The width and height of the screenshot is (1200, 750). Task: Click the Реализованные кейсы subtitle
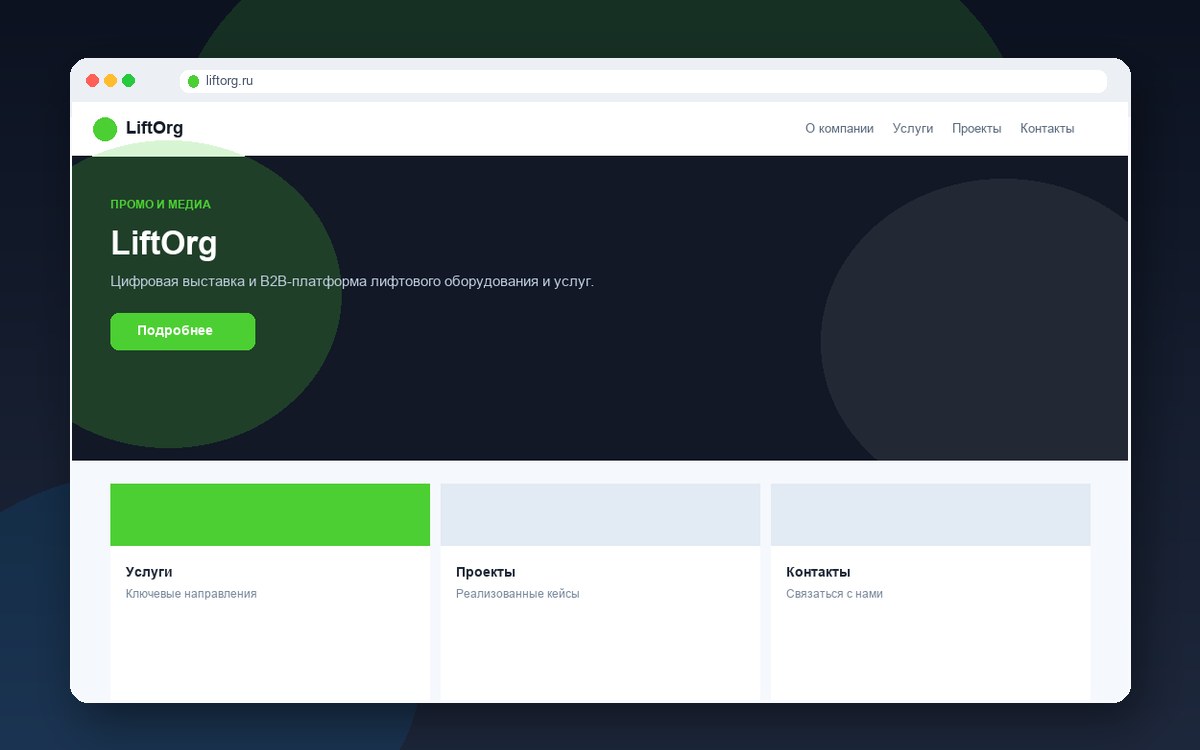point(518,594)
